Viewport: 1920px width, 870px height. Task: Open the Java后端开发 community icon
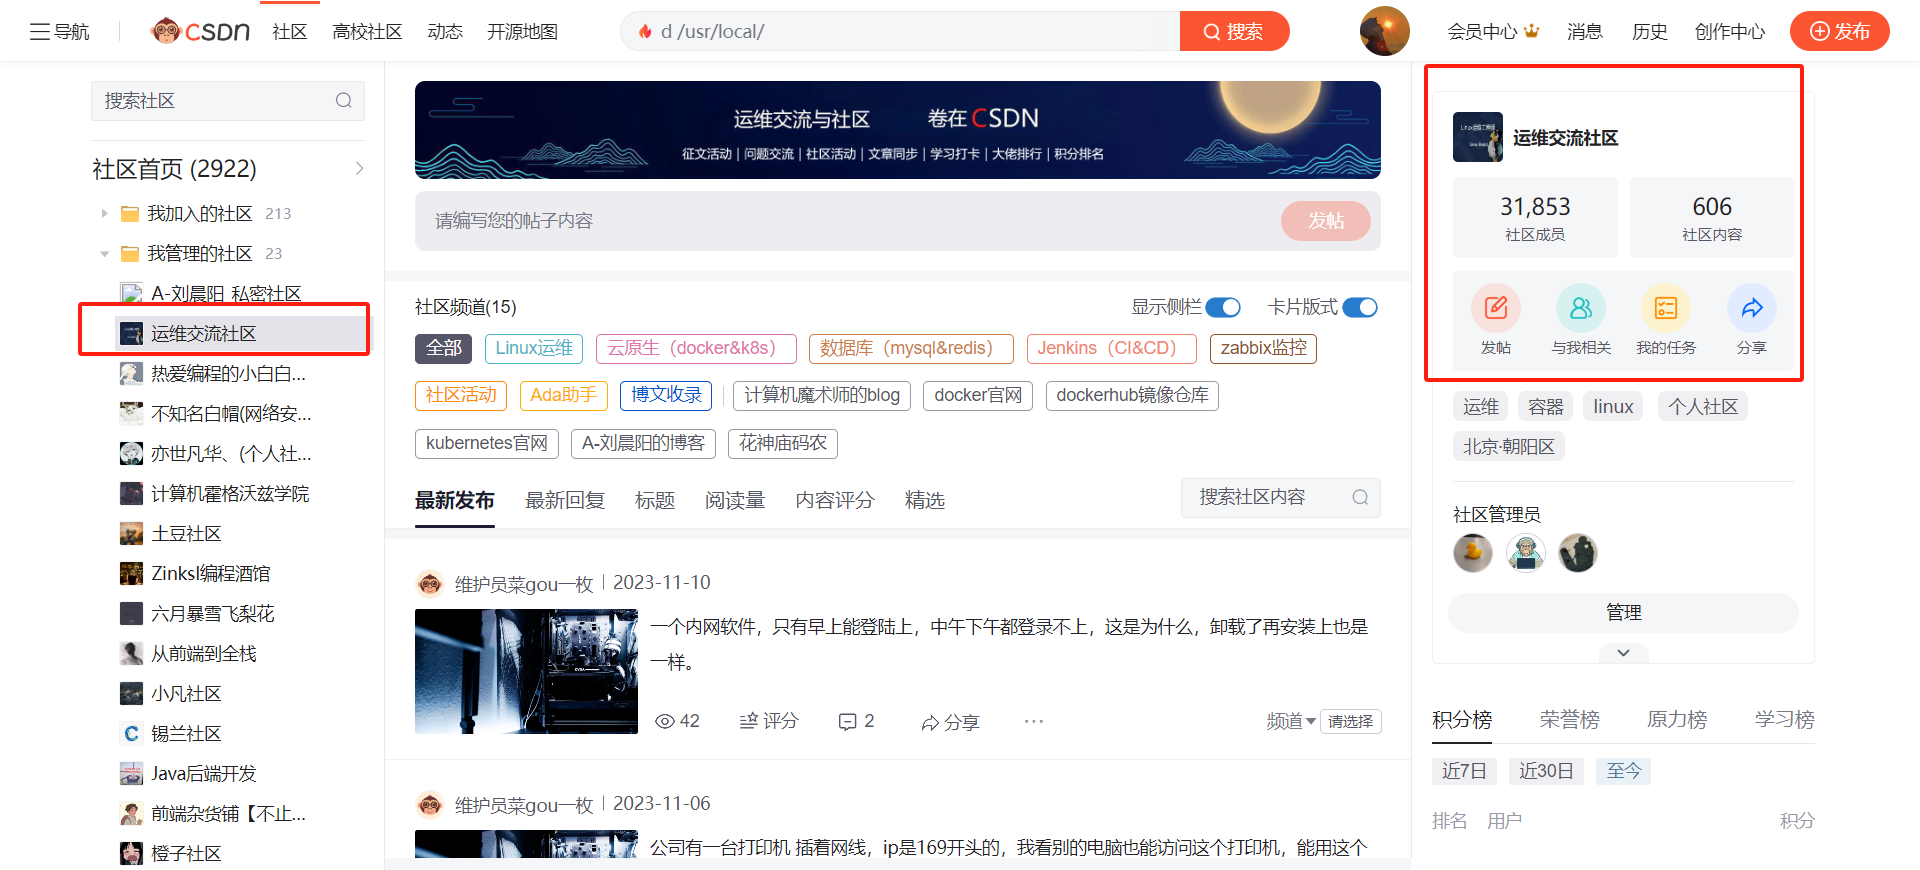pyautogui.click(x=131, y=773)
